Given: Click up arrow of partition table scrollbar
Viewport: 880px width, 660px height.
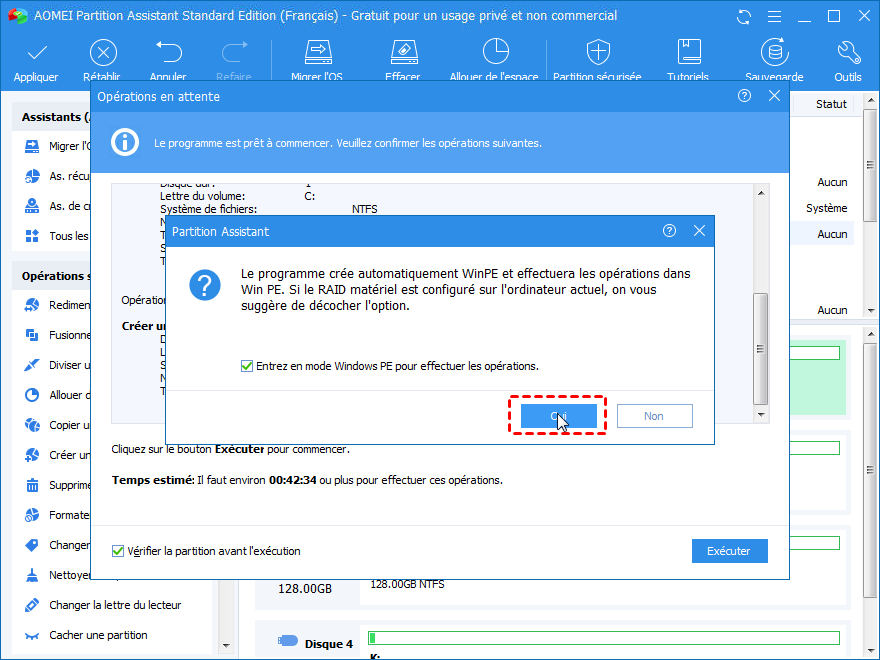Looking at the screenshot, I should (870, 100).
